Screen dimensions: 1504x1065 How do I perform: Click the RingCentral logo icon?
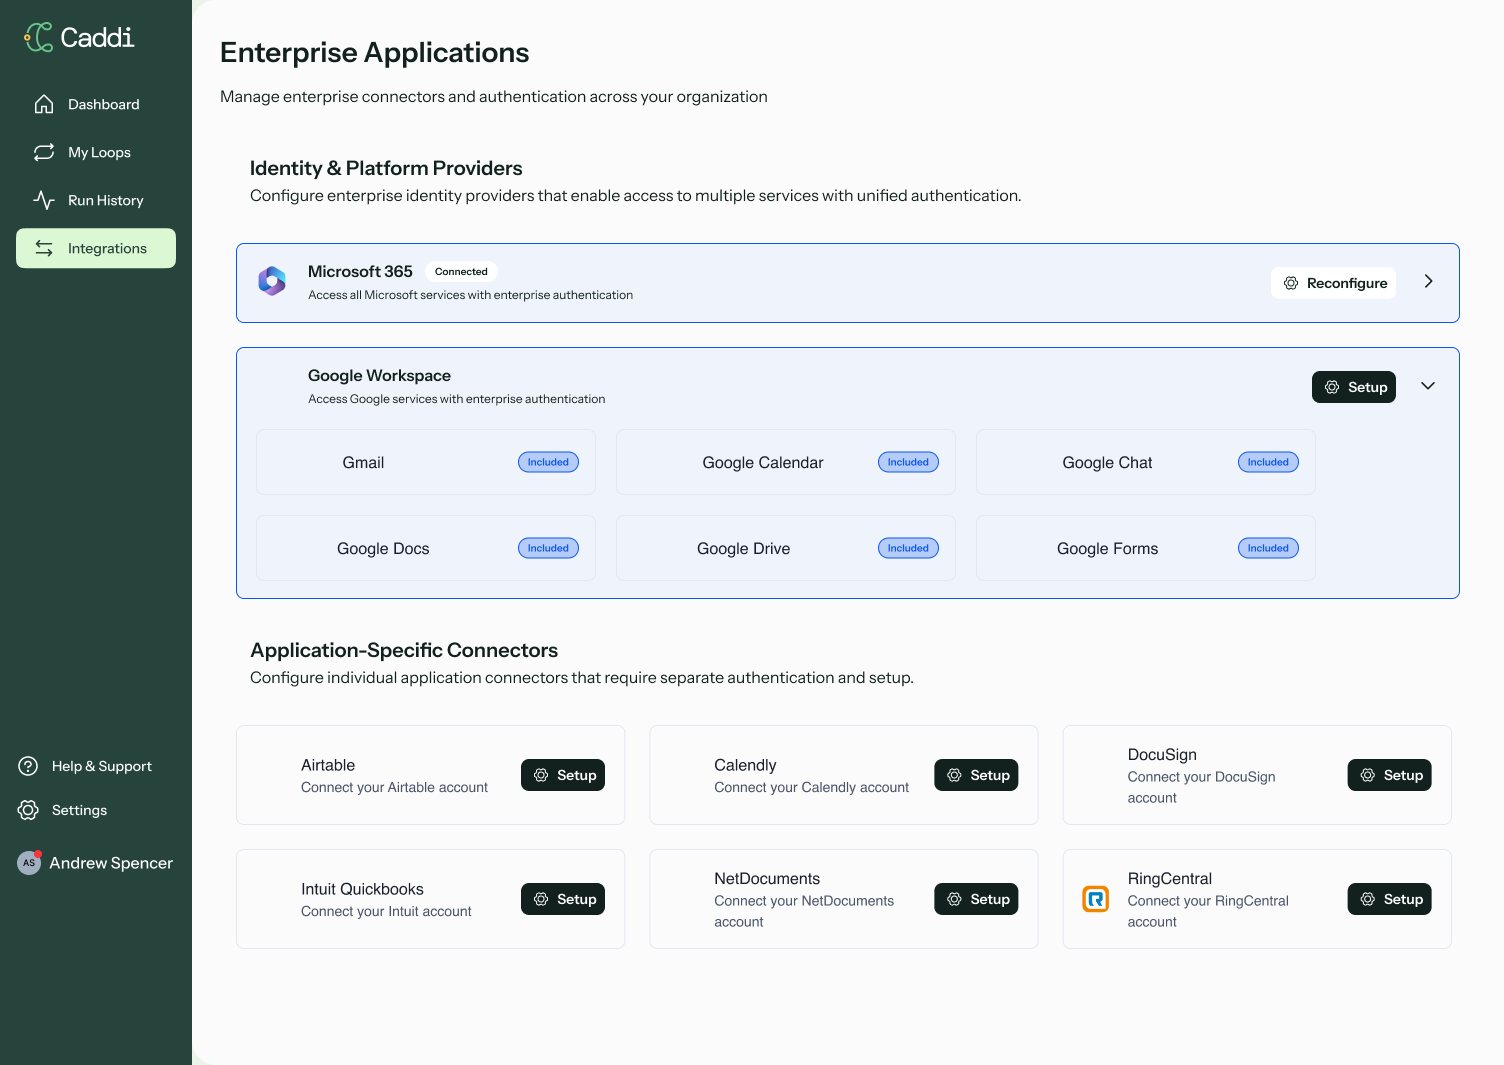pyautogui.click(x=1096, y=899)
